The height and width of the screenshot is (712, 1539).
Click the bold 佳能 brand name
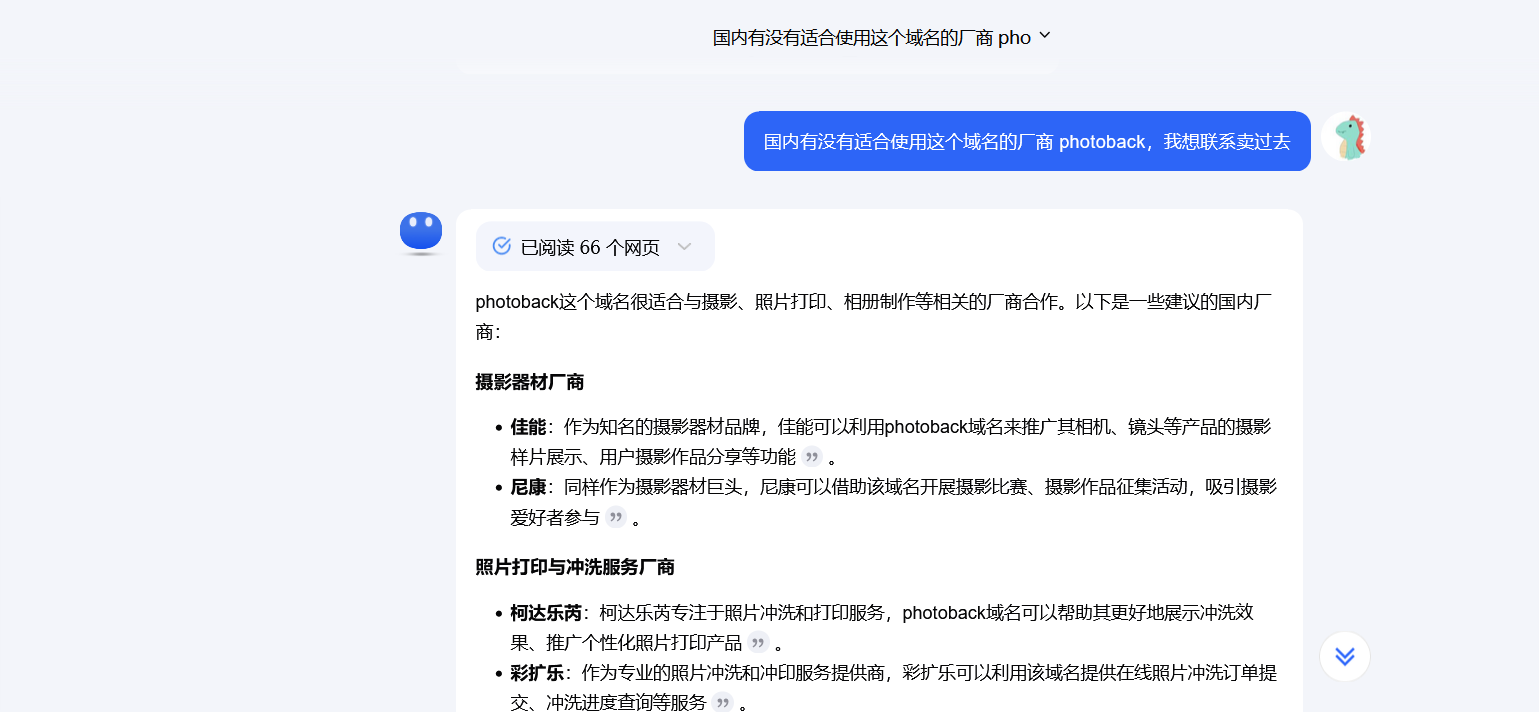528,427
